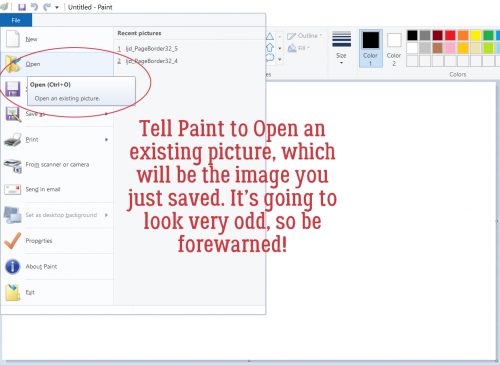This screenshot has height=365, width=500.
Task: Expand the shapes gallery more arrow
Action: (280, 60)
